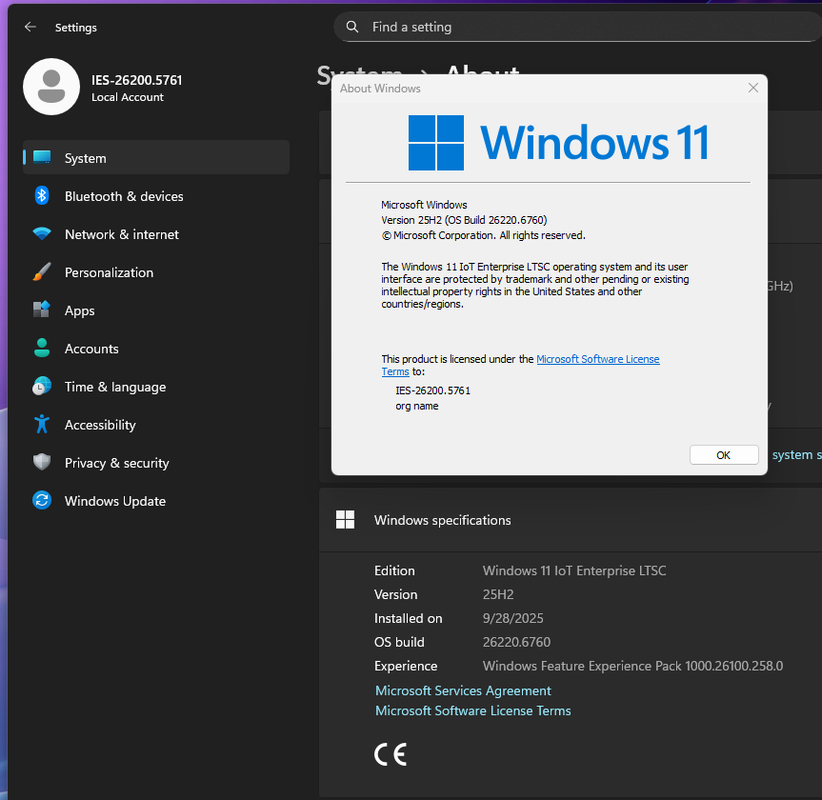
Task: Click the CE mark icon
Action: (391, 754)
